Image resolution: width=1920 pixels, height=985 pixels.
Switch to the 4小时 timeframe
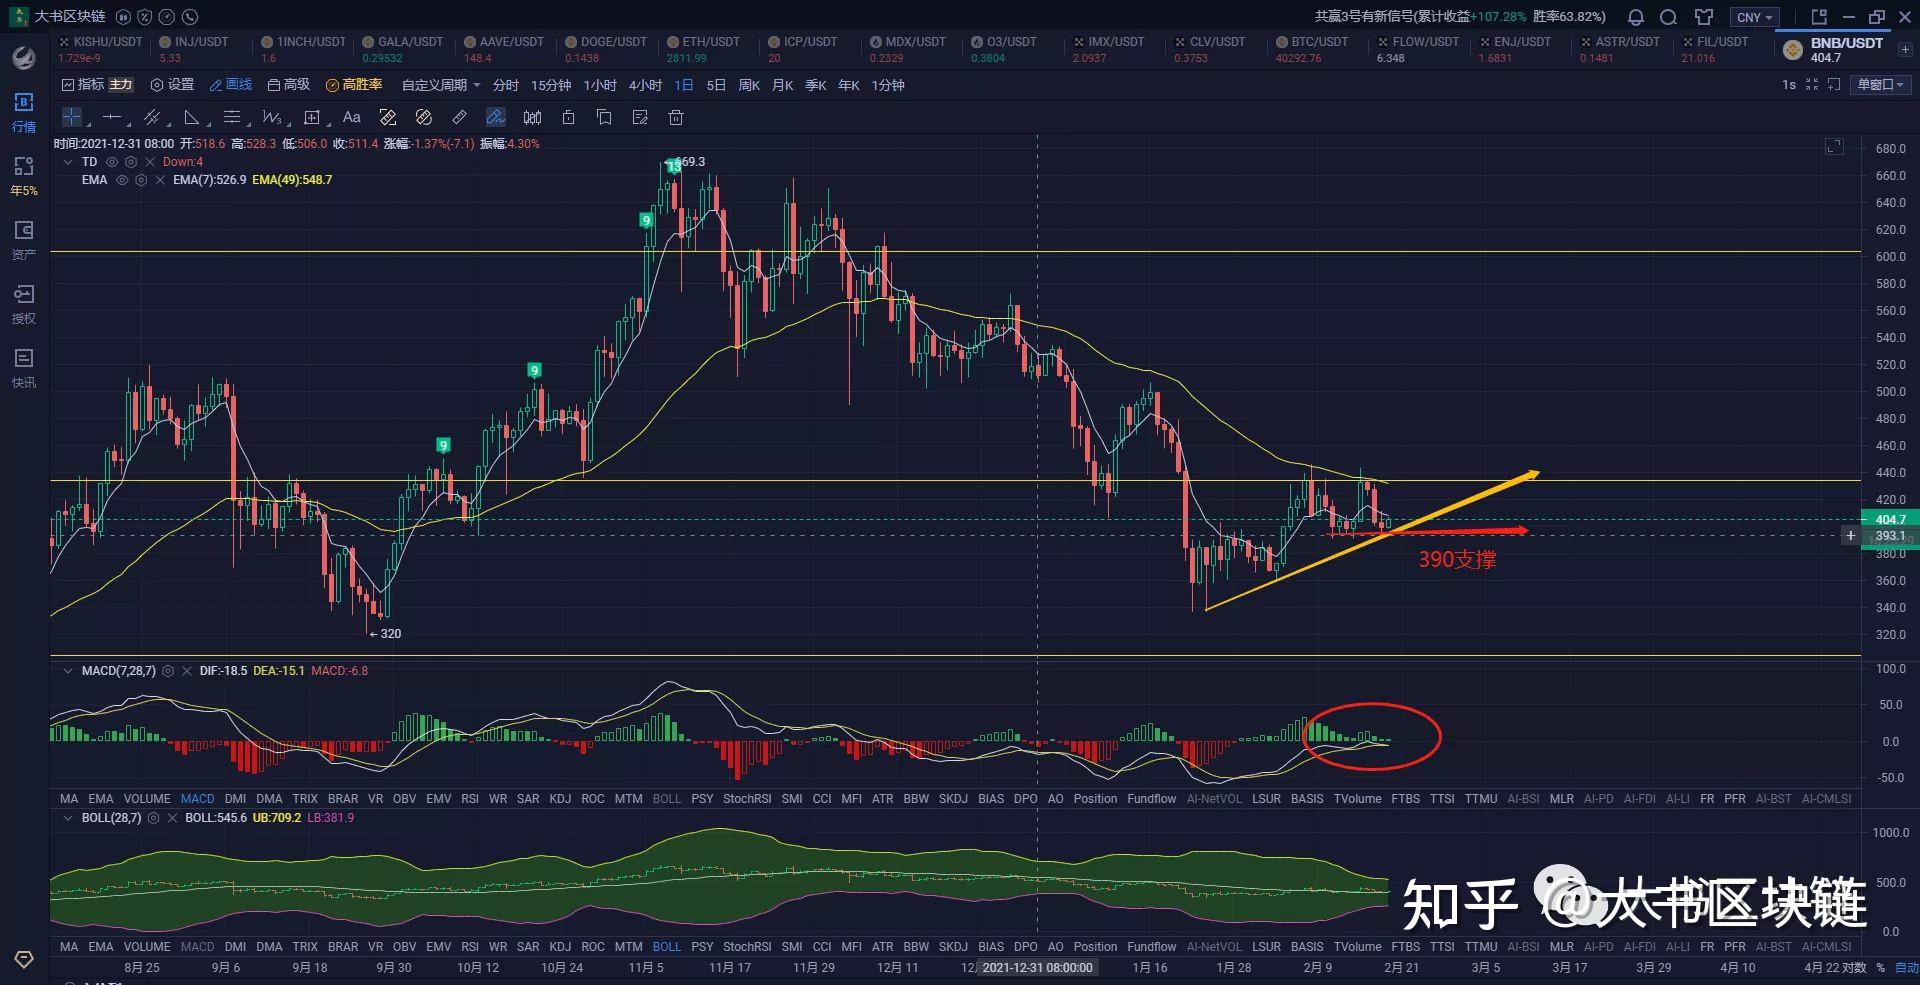(645, 85)
